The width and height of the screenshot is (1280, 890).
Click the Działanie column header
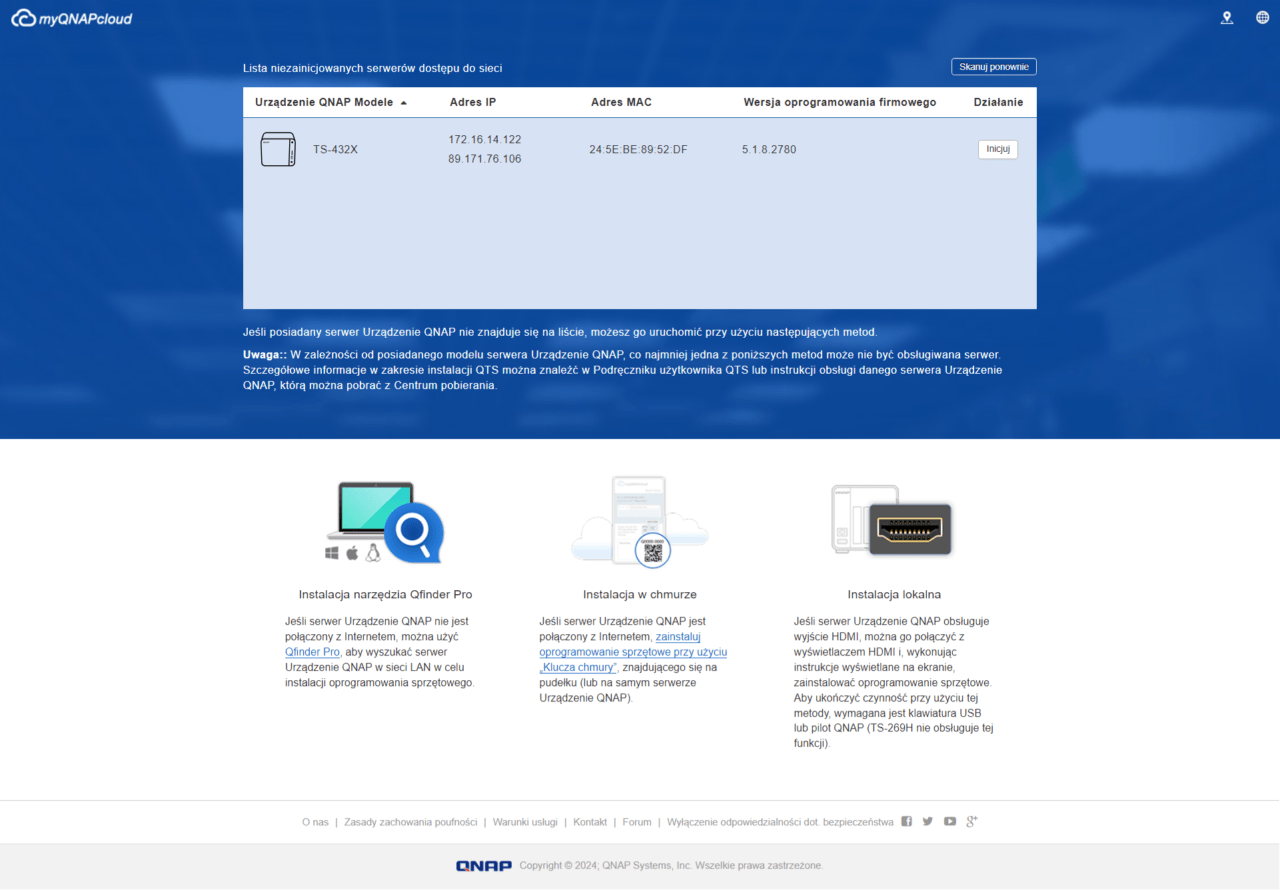999,103
